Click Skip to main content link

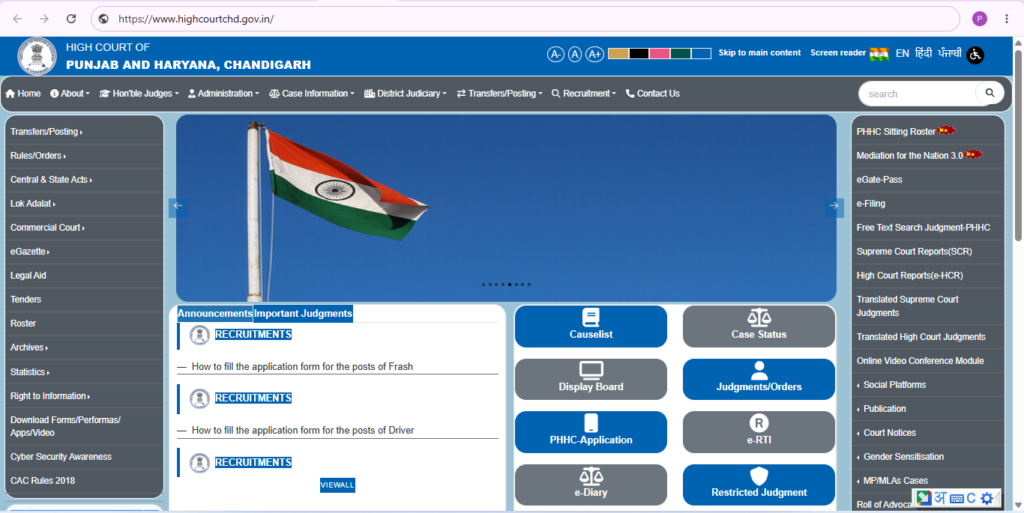point(760,53)
